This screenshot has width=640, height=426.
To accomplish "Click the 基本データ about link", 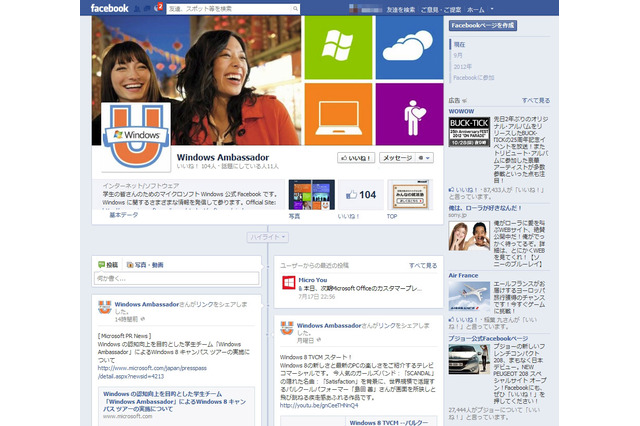I will coord(124,215).
